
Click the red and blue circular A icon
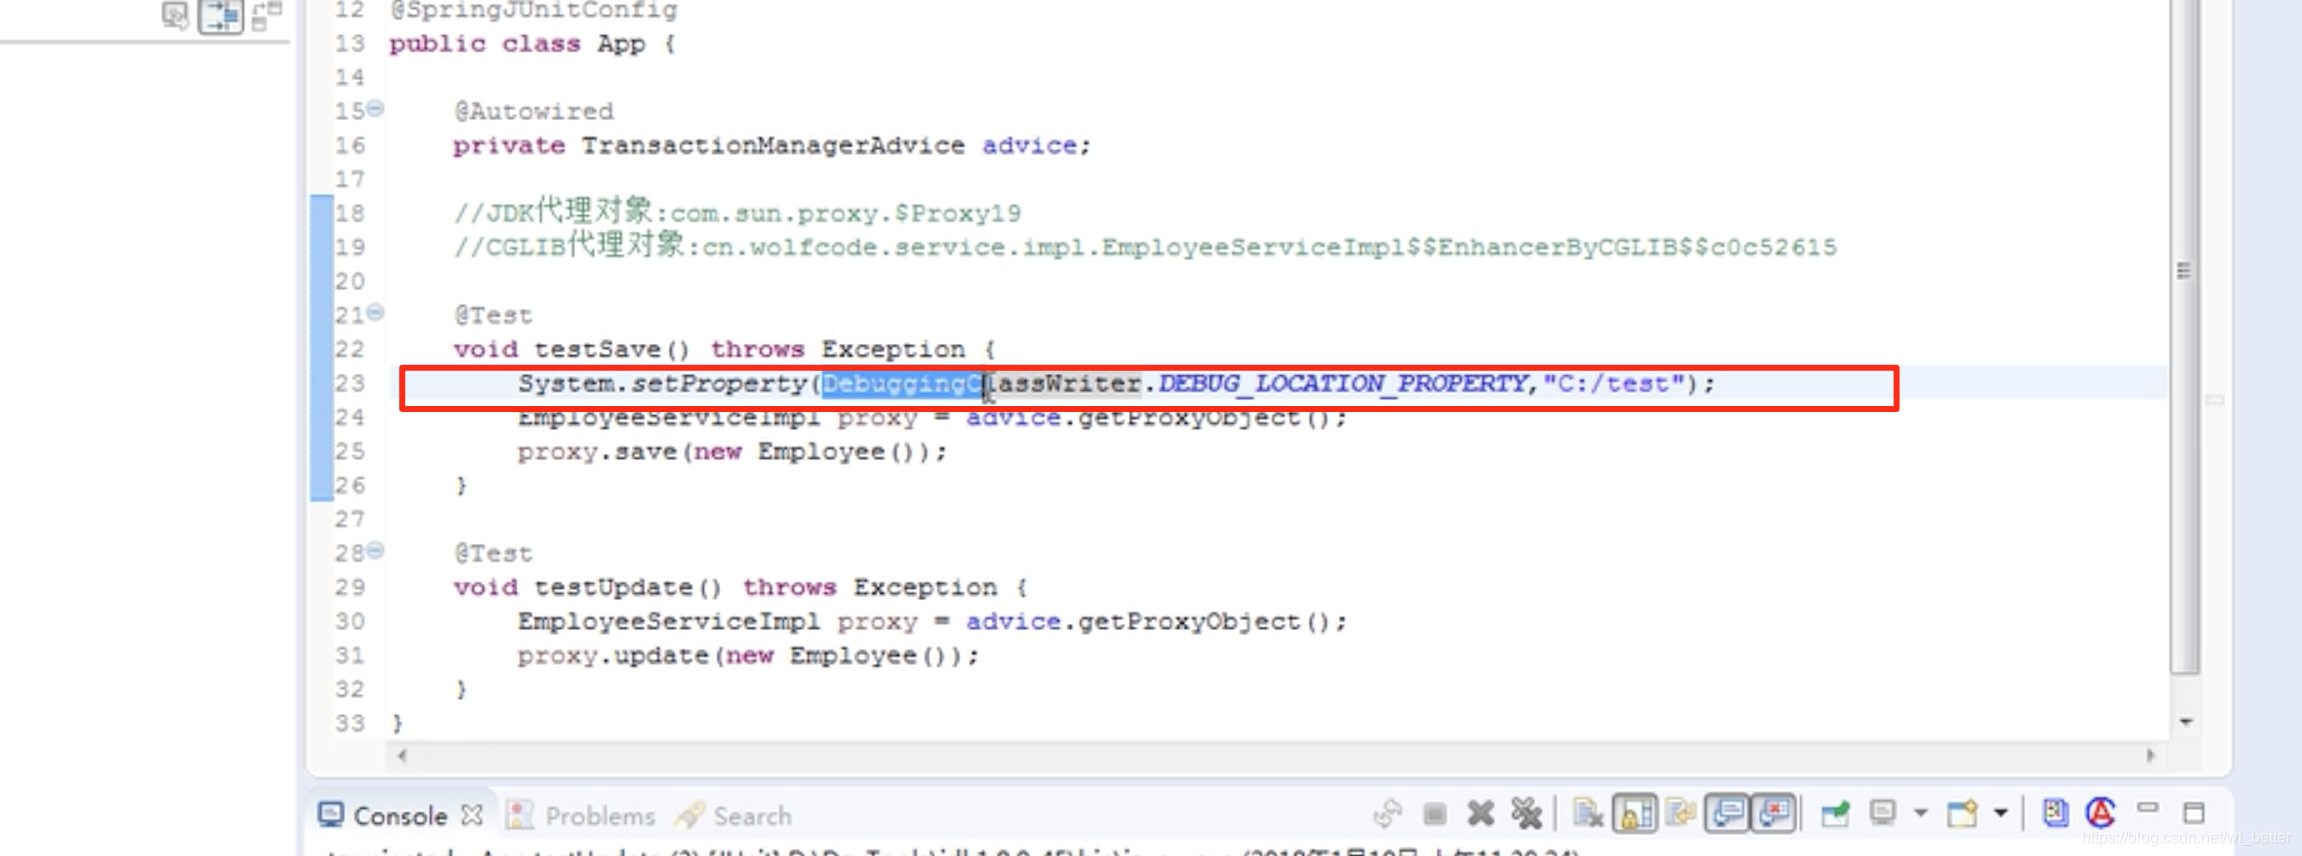[x=2101, y=814]
